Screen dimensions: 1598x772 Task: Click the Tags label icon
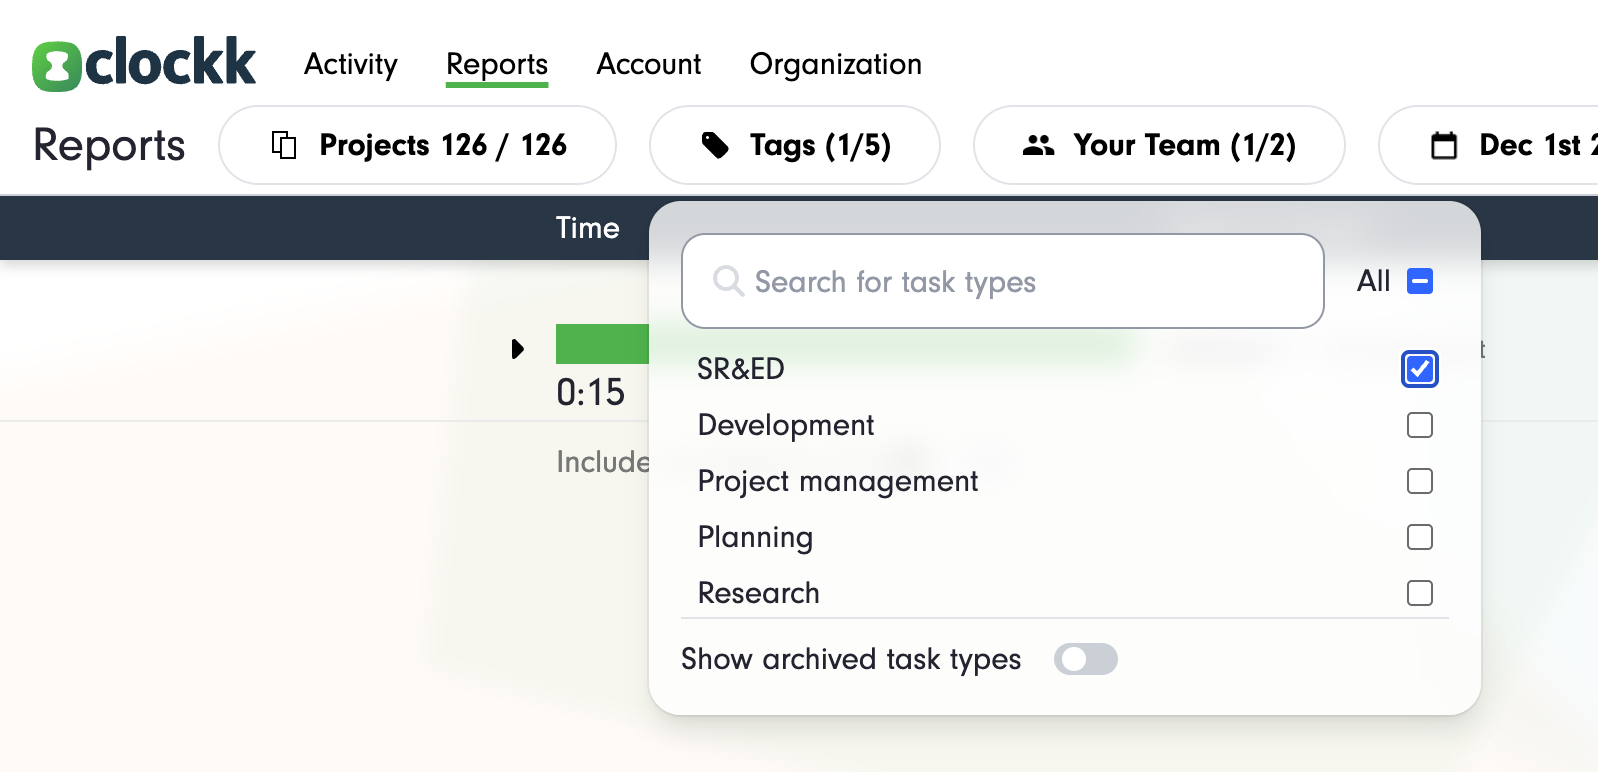pyautogui.click(x=715, y=145)
